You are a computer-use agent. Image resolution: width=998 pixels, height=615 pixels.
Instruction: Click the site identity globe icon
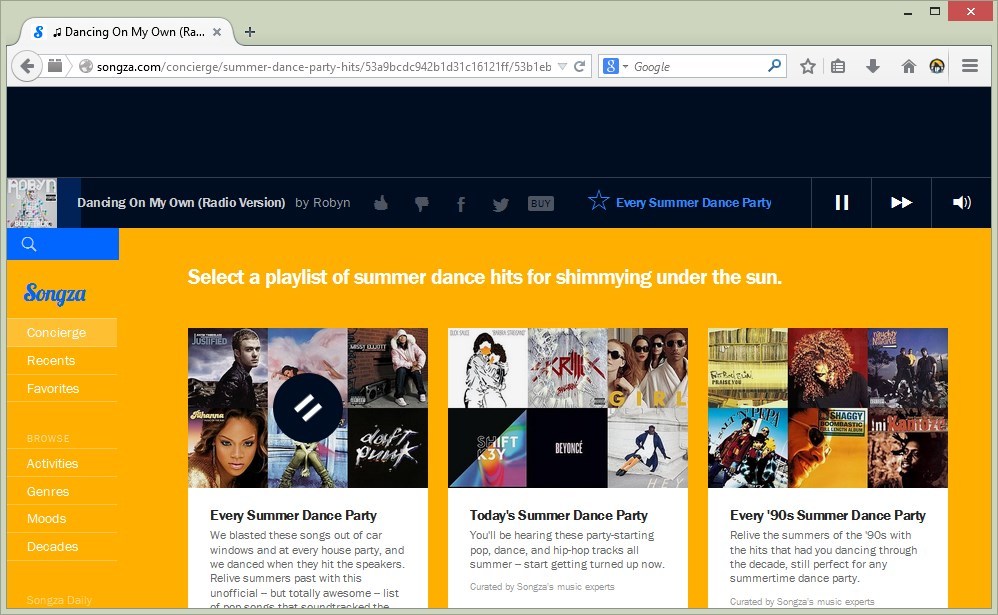click(85, 66)
